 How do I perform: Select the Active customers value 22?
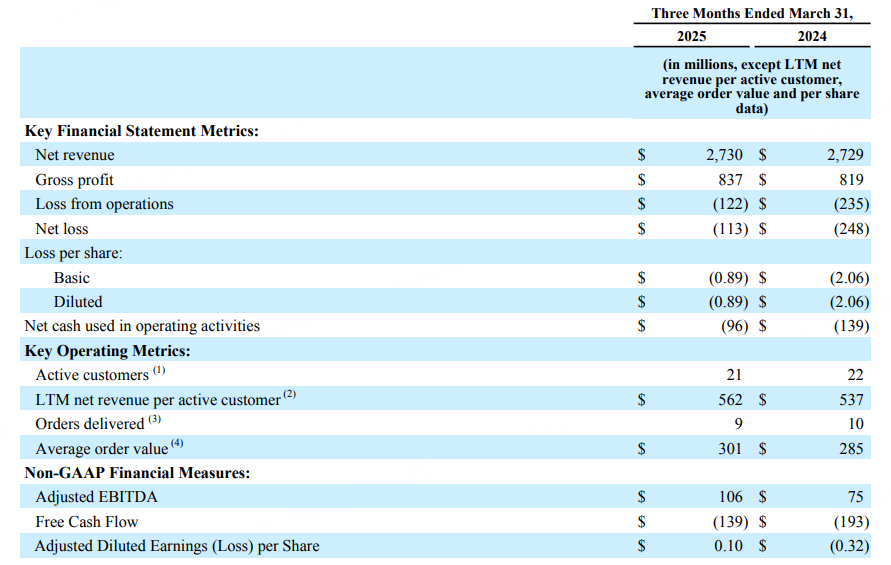[x=855, y=375]
